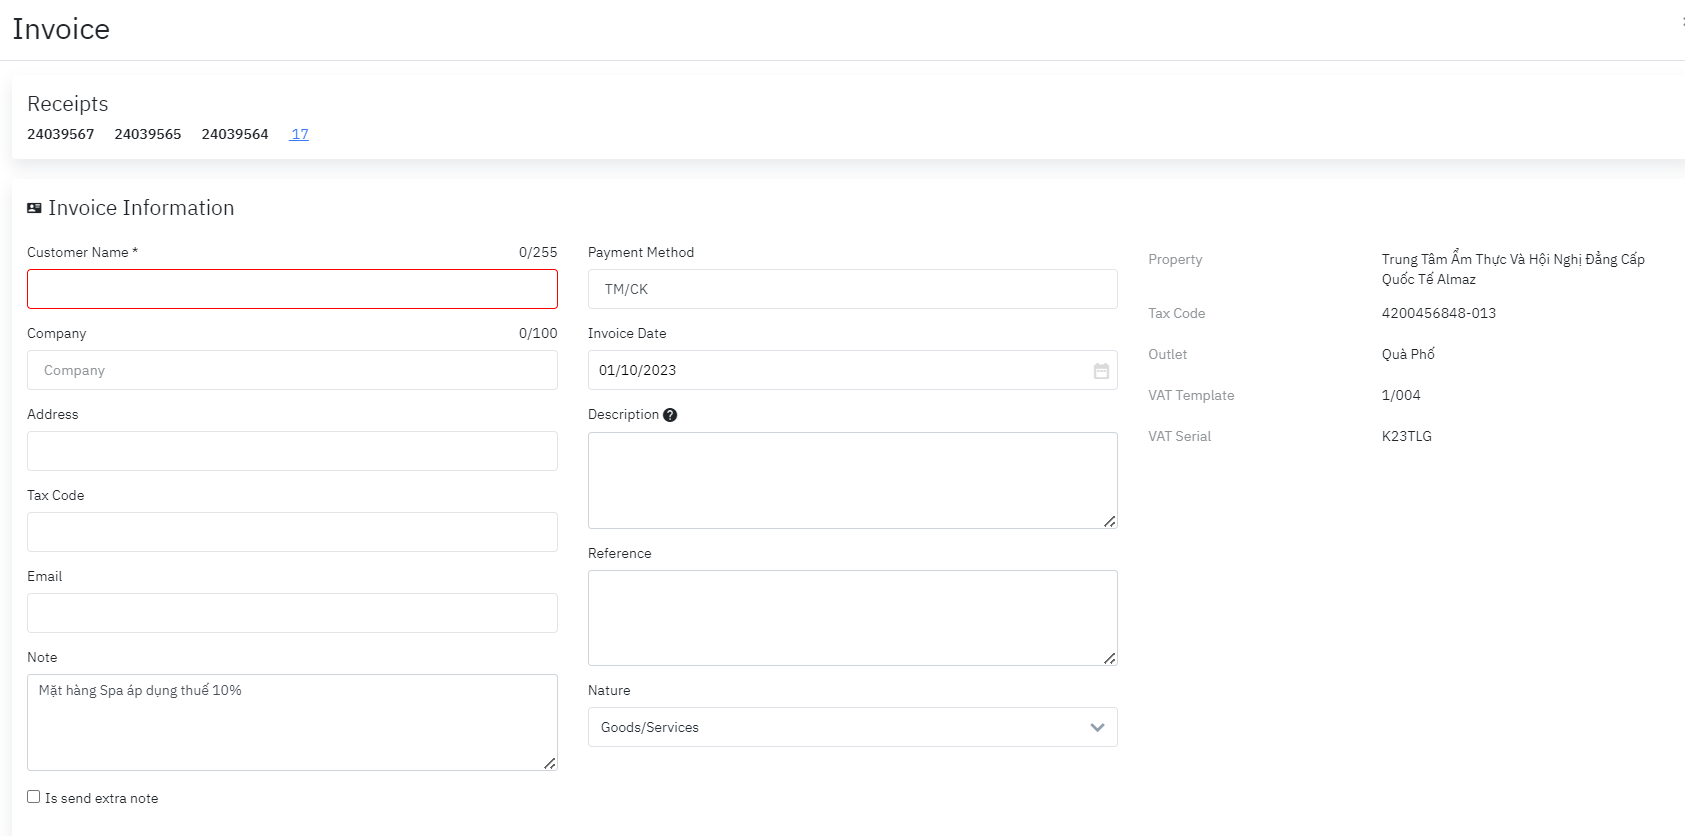Click into the Company text field
Screen dimensions: 1685x836
292,370
